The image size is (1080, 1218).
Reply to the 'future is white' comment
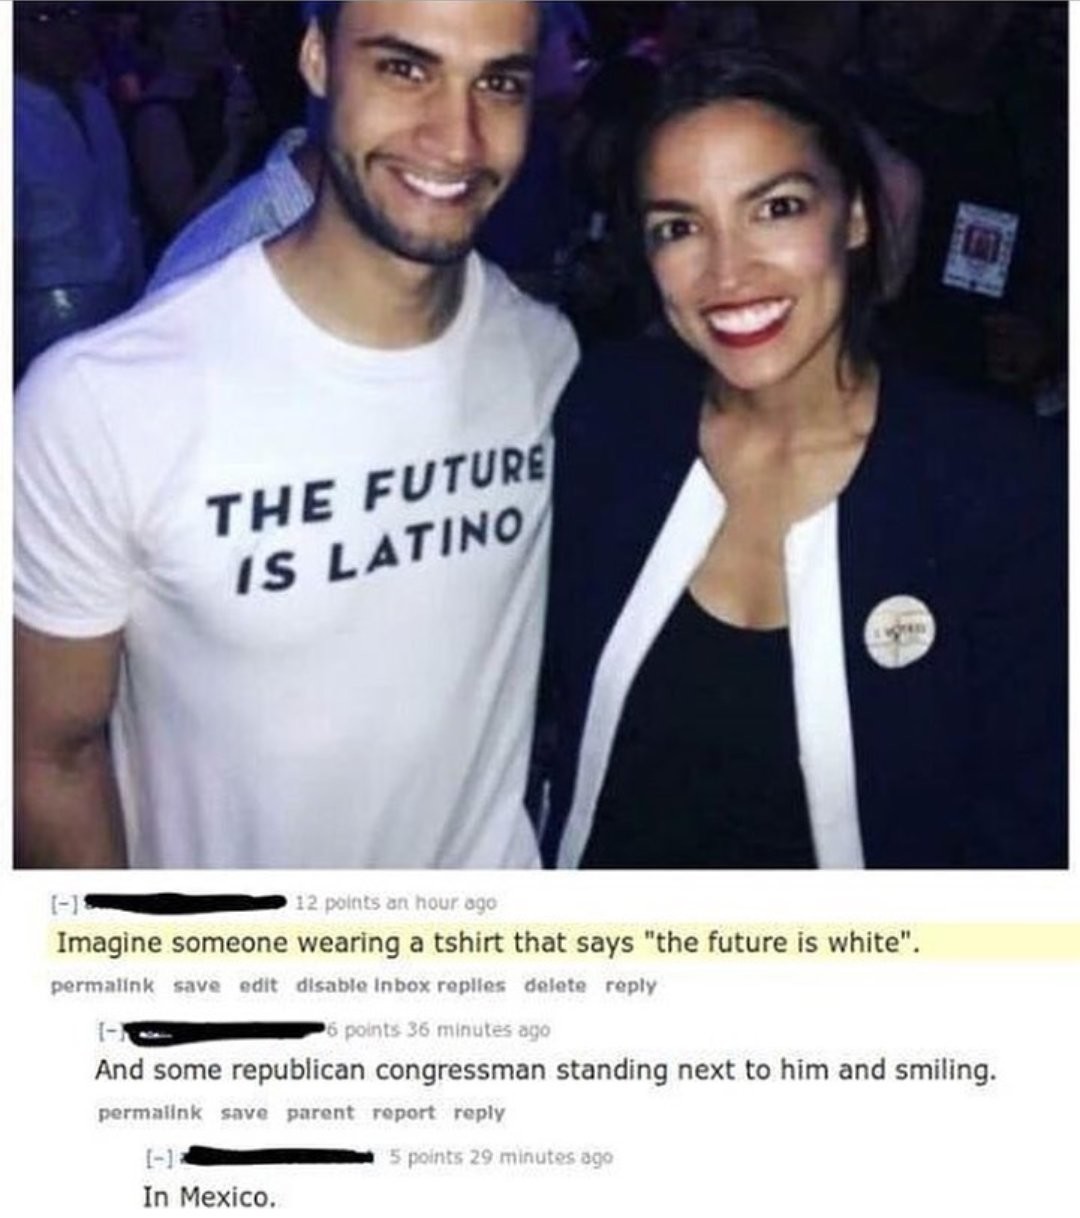tap(631, 985)
